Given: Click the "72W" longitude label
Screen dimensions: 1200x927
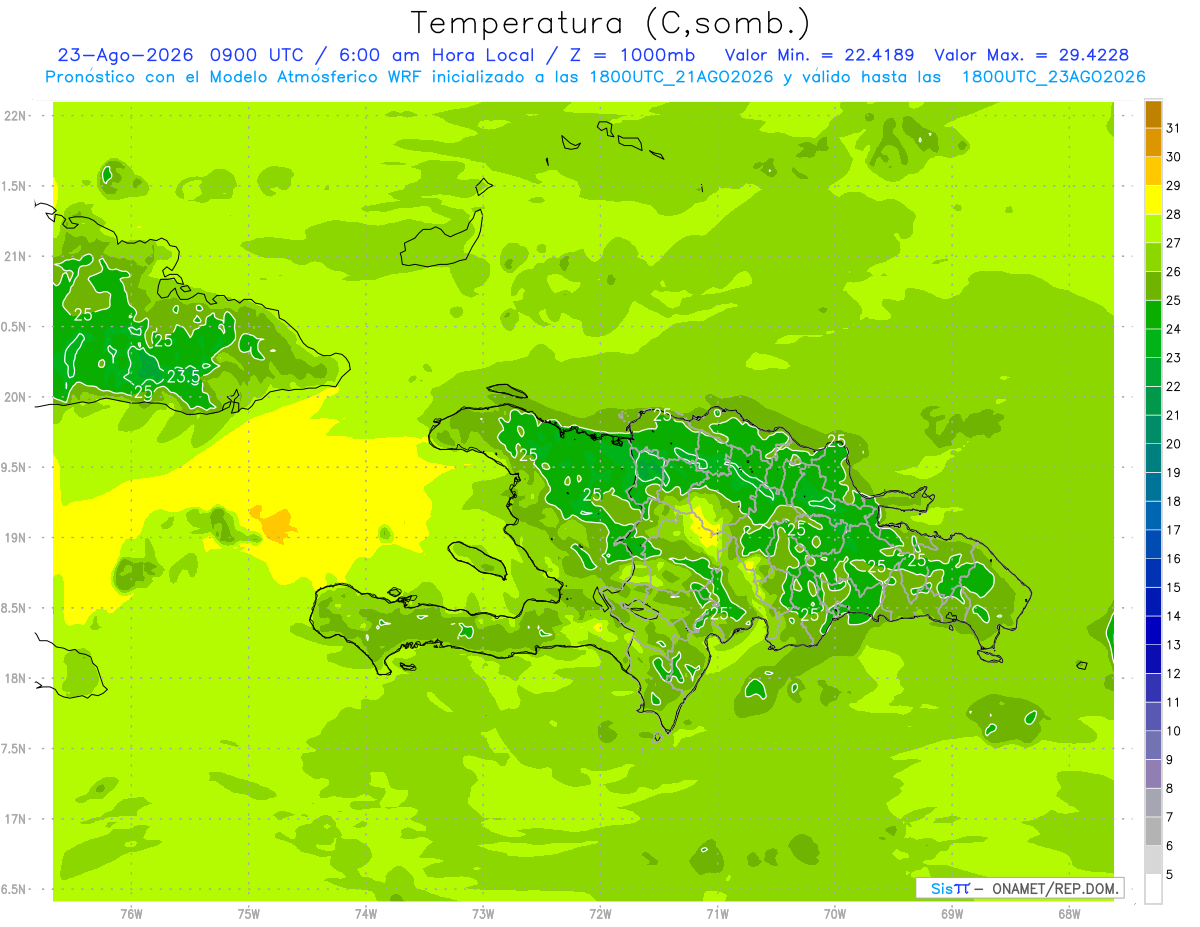Looking at the screenshot, I should 600,913.
